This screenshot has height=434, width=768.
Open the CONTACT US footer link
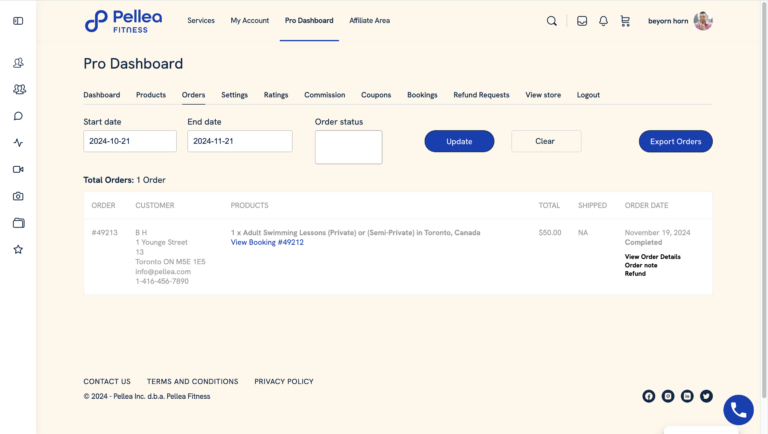click(107, 381)
